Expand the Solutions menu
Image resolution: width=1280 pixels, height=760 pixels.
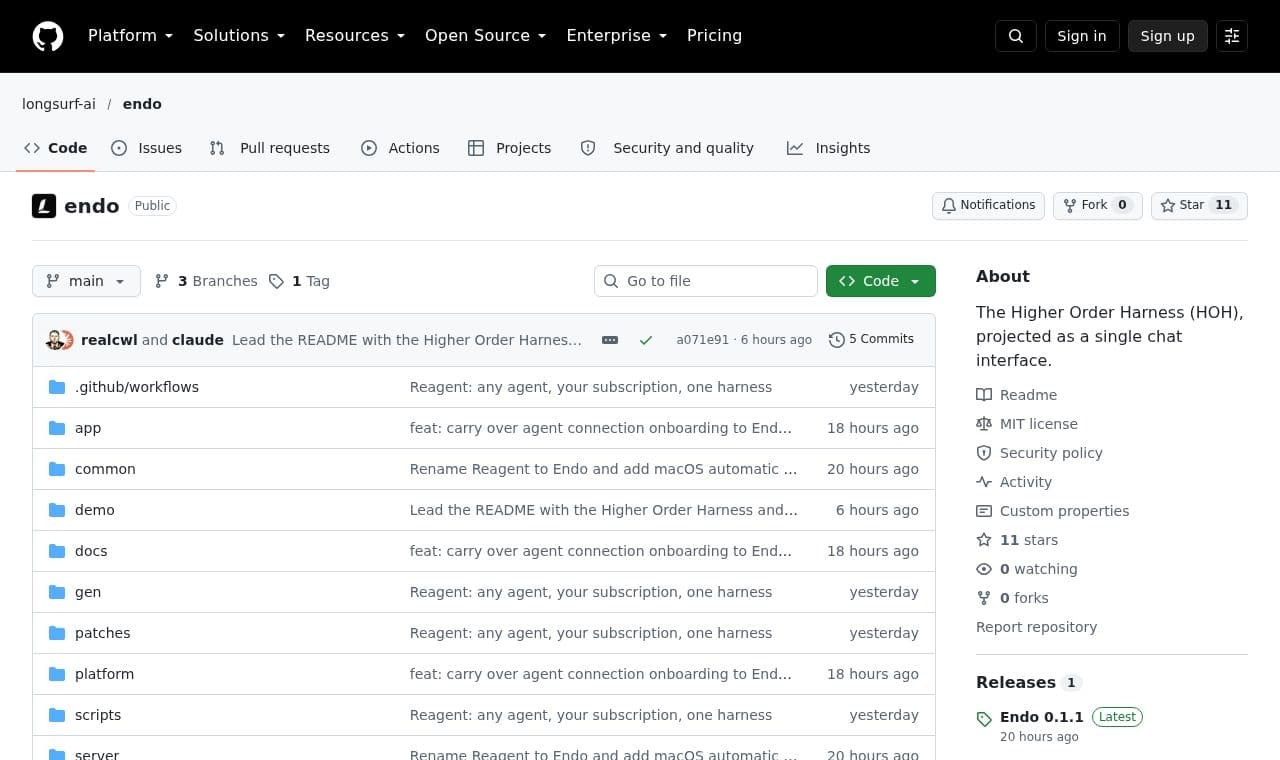coord(239,36)
